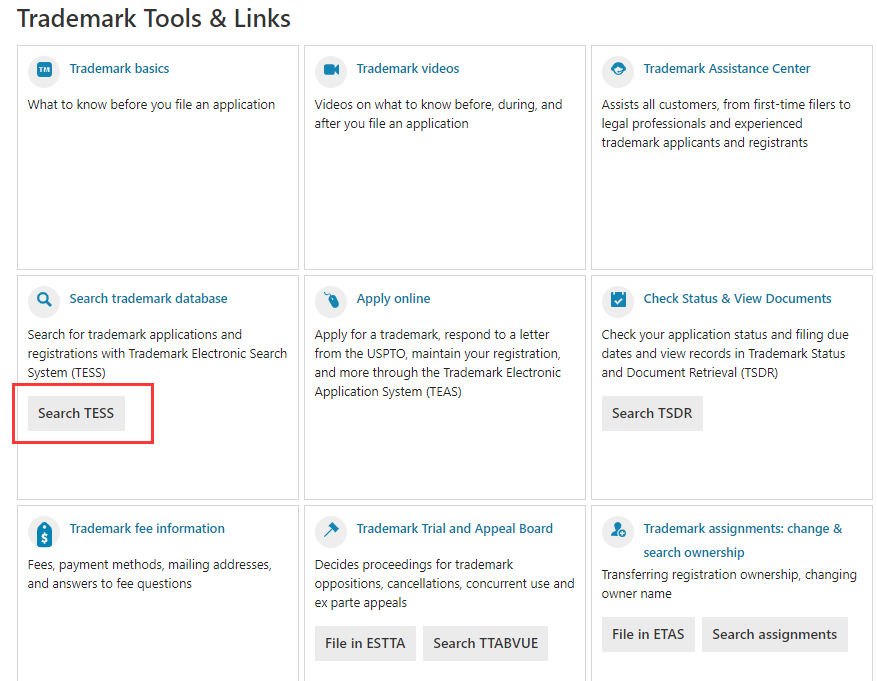Click the TEAS Apply online description text

pyautogui.click(x=437, y=363)
